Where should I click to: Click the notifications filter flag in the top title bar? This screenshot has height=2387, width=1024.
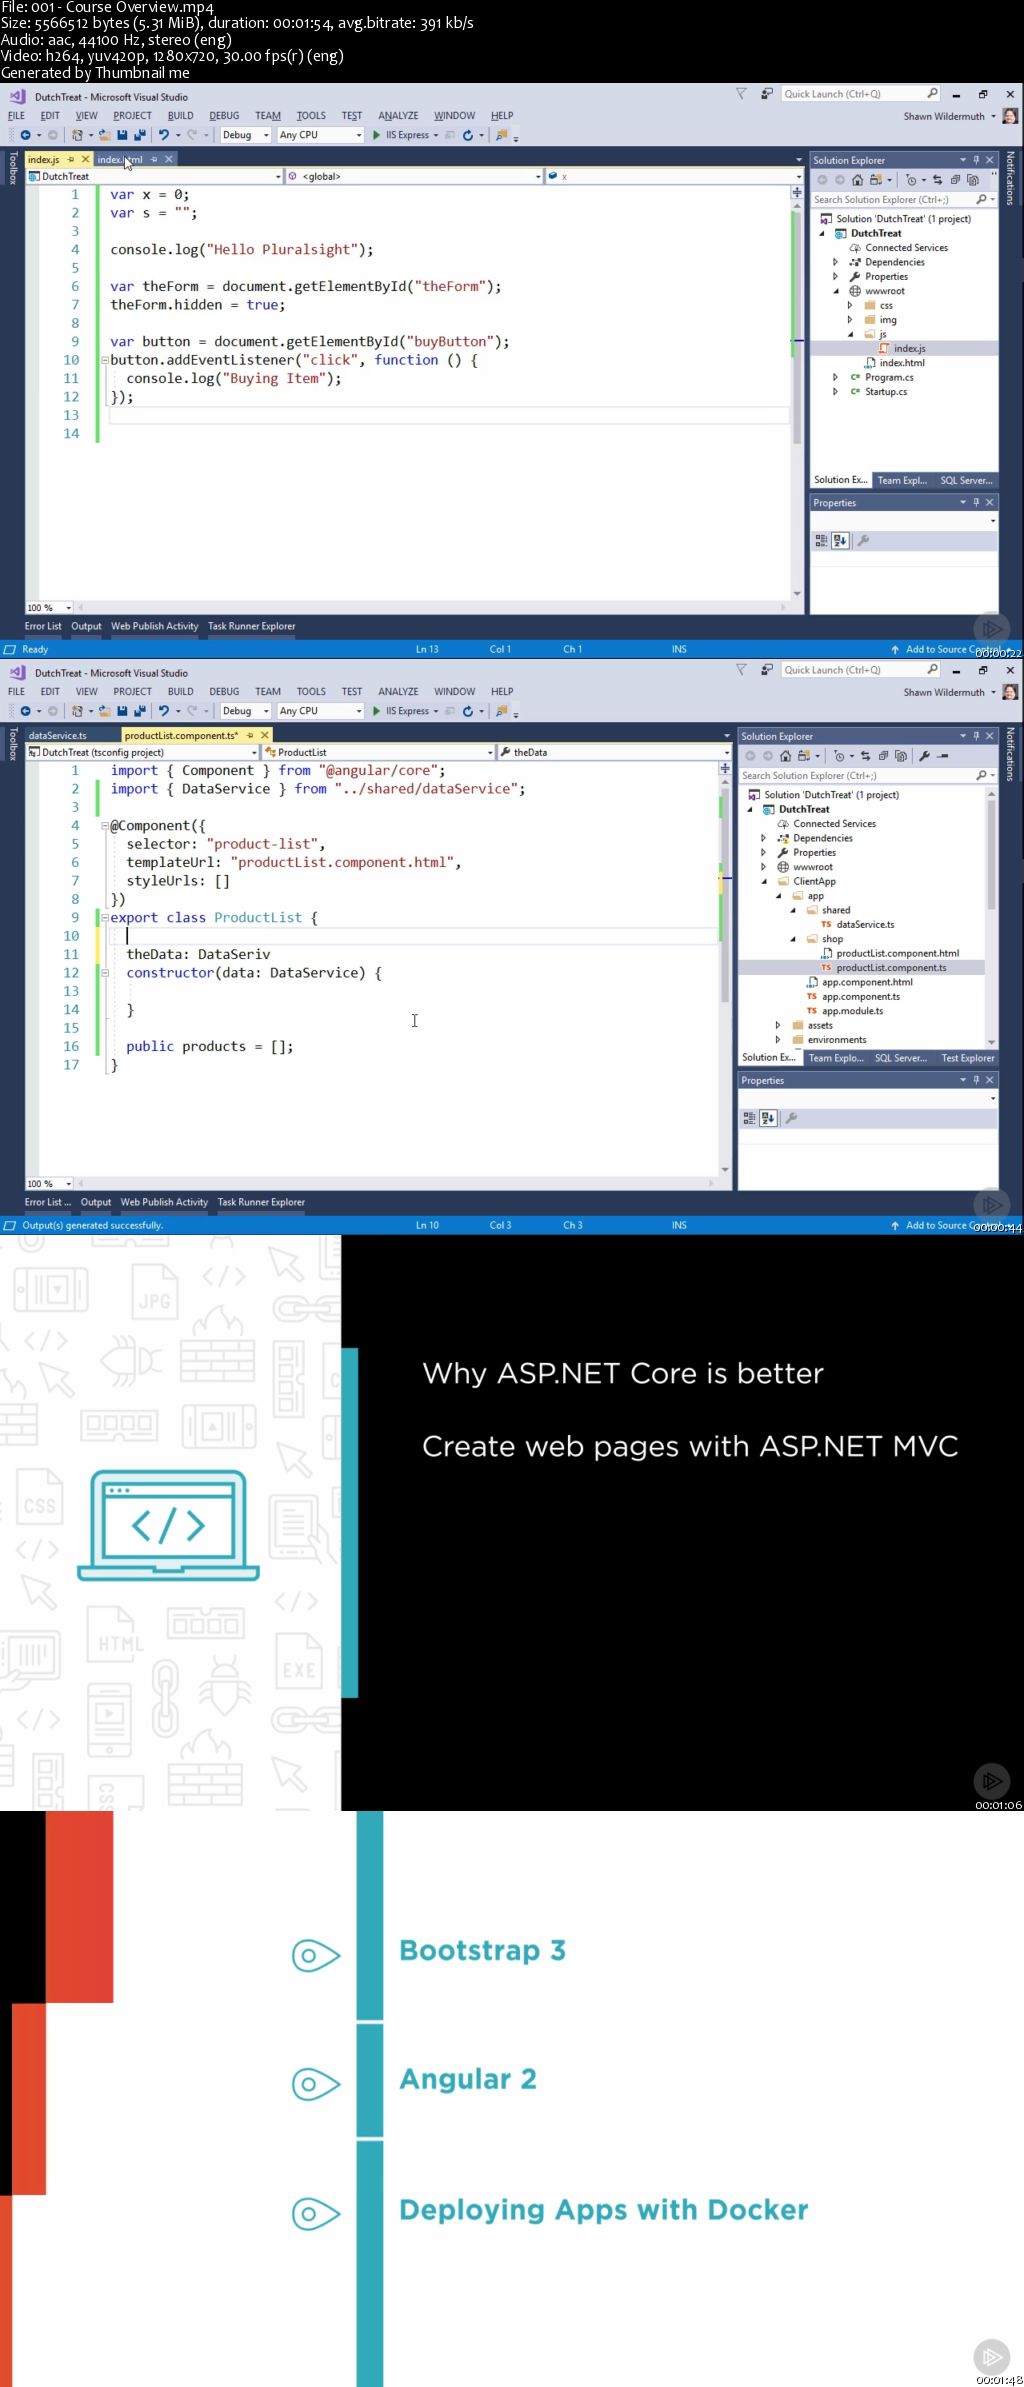point(741,94)
